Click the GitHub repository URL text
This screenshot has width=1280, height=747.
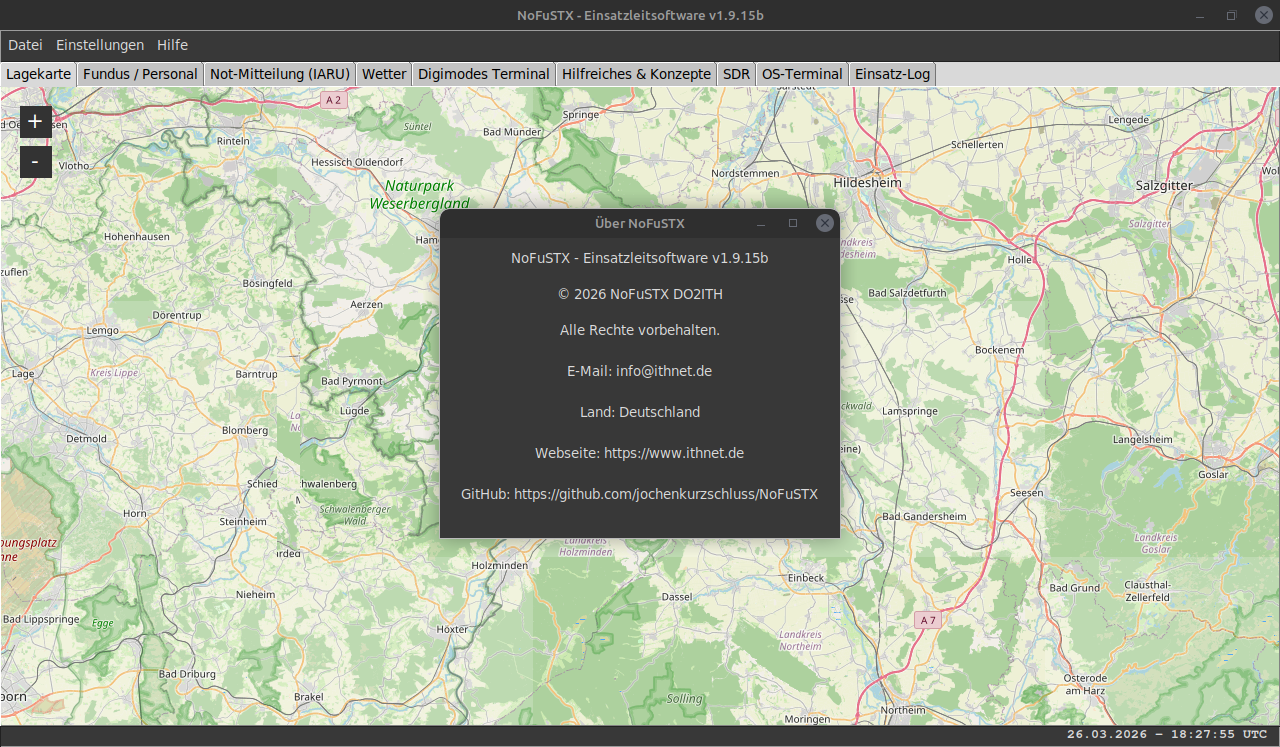click(x=666, y=494)
